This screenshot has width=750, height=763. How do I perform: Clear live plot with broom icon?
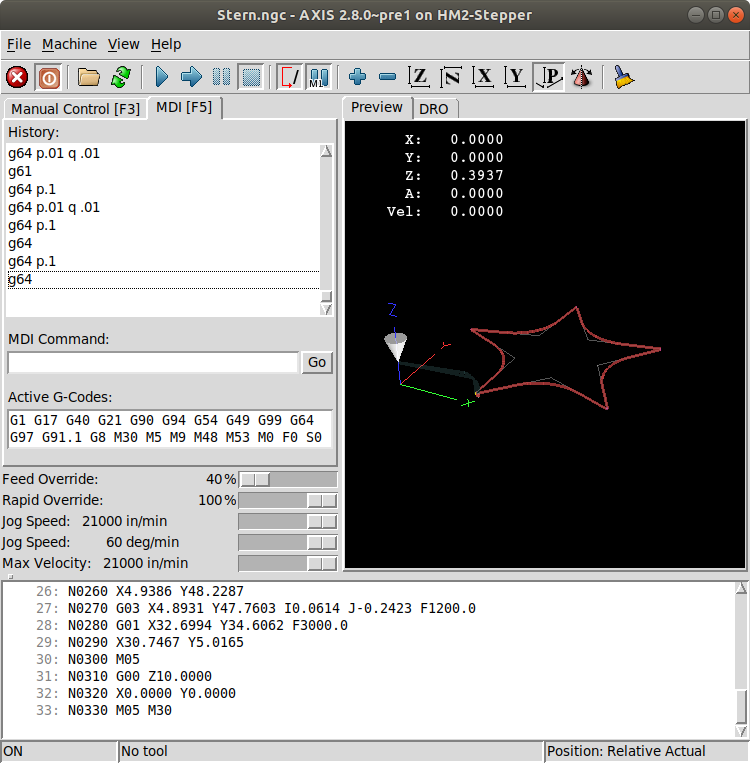623,77
